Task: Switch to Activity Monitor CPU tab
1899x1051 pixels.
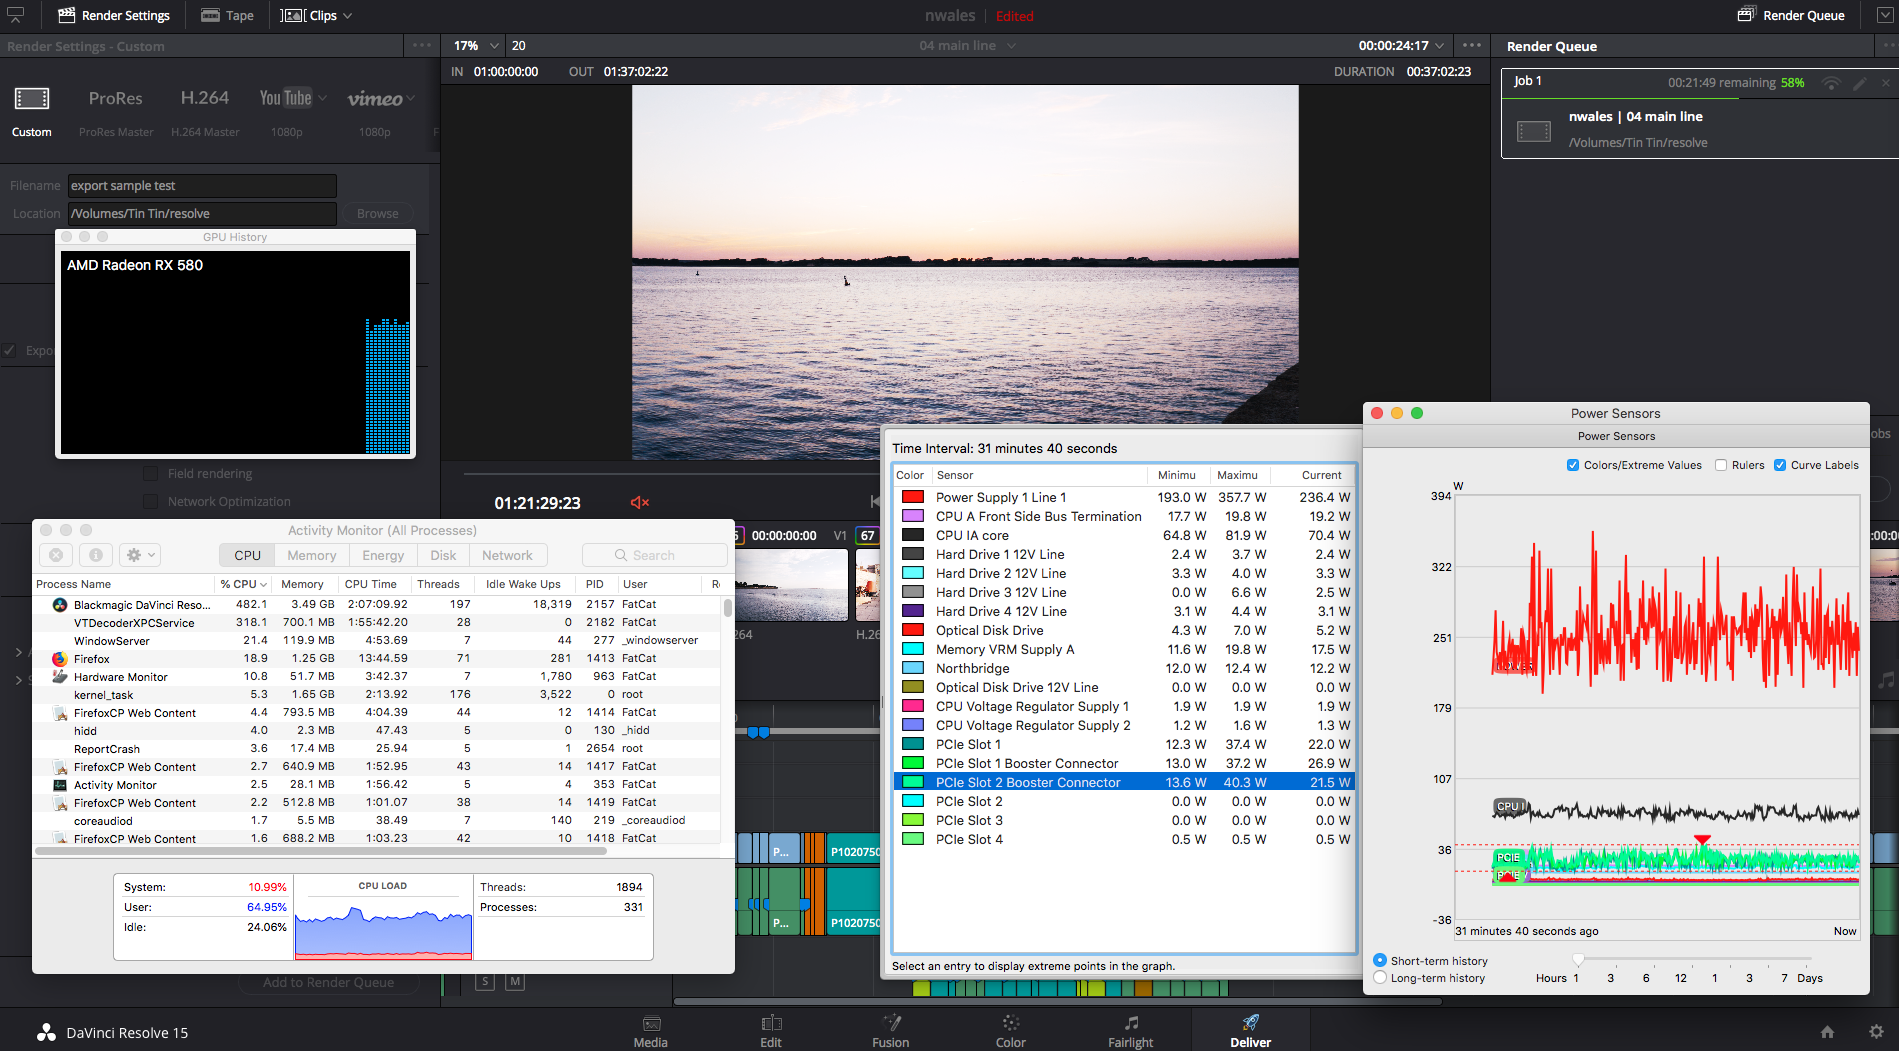Action: [x=247, y=555]
